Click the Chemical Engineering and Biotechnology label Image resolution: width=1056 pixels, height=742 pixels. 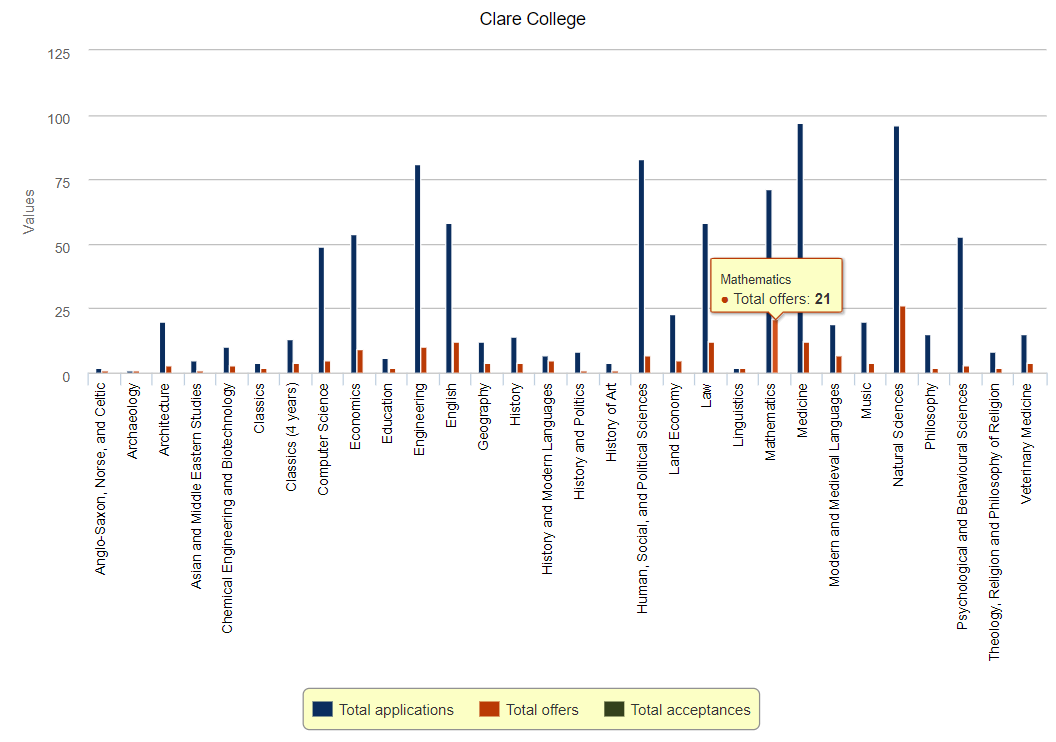click(x=228, y=508)
